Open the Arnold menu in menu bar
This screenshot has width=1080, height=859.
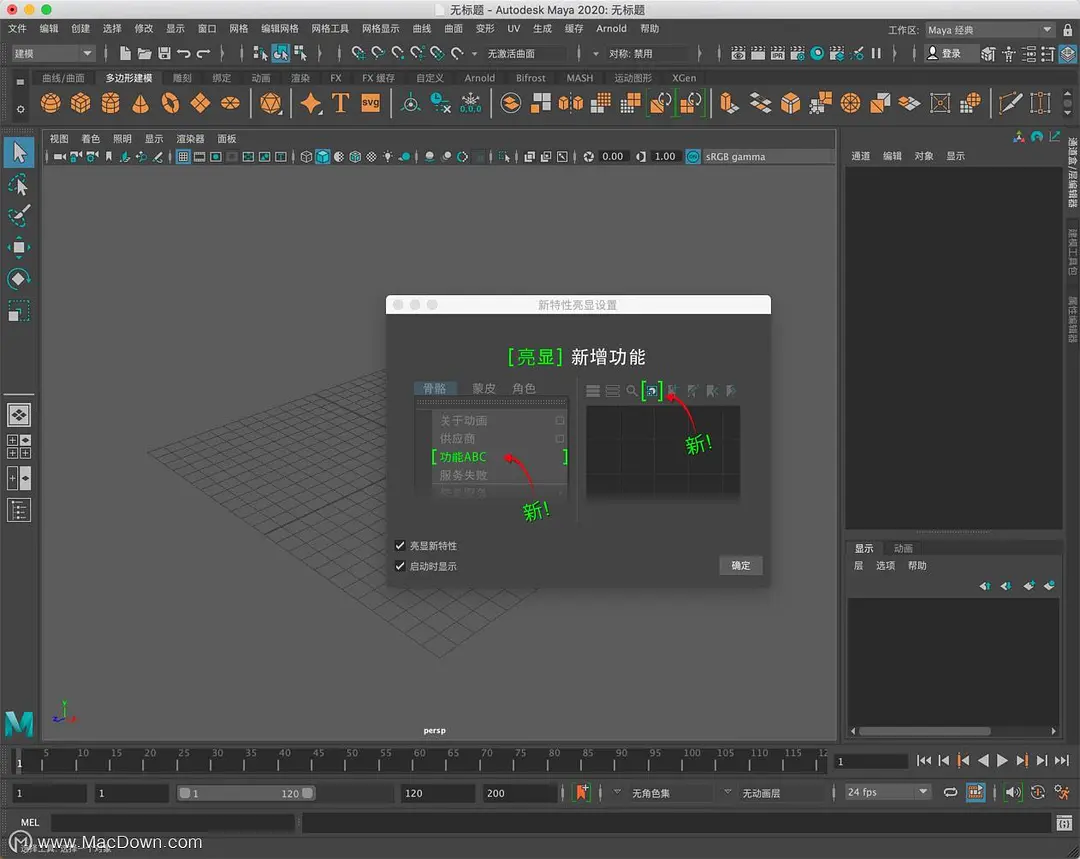pyautogui.click(x=611, y=29)
